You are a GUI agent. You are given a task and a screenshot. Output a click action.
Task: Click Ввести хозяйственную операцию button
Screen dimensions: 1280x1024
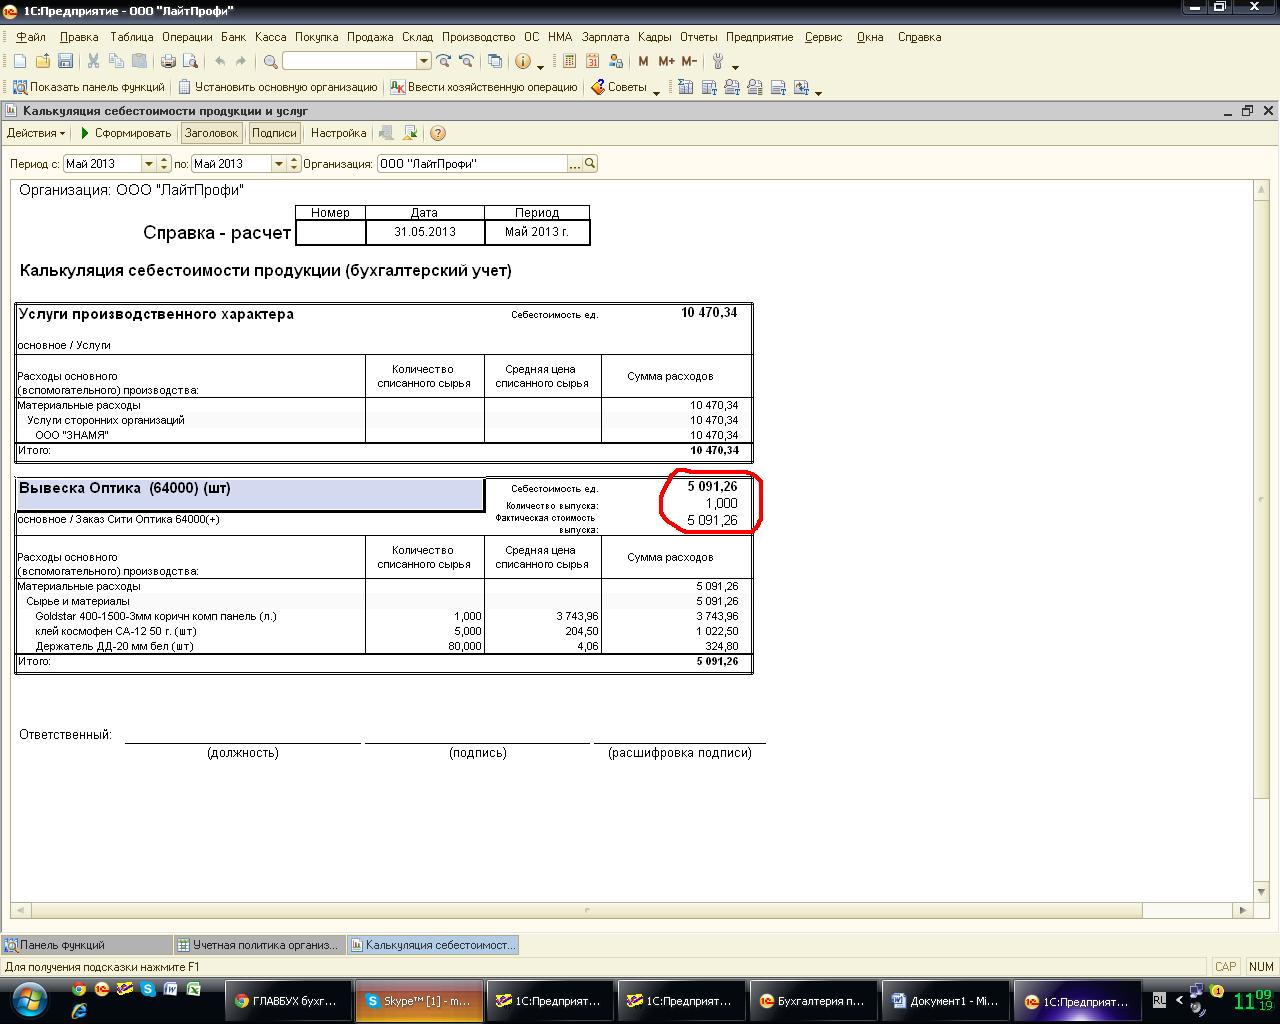(x=484, y=88)
